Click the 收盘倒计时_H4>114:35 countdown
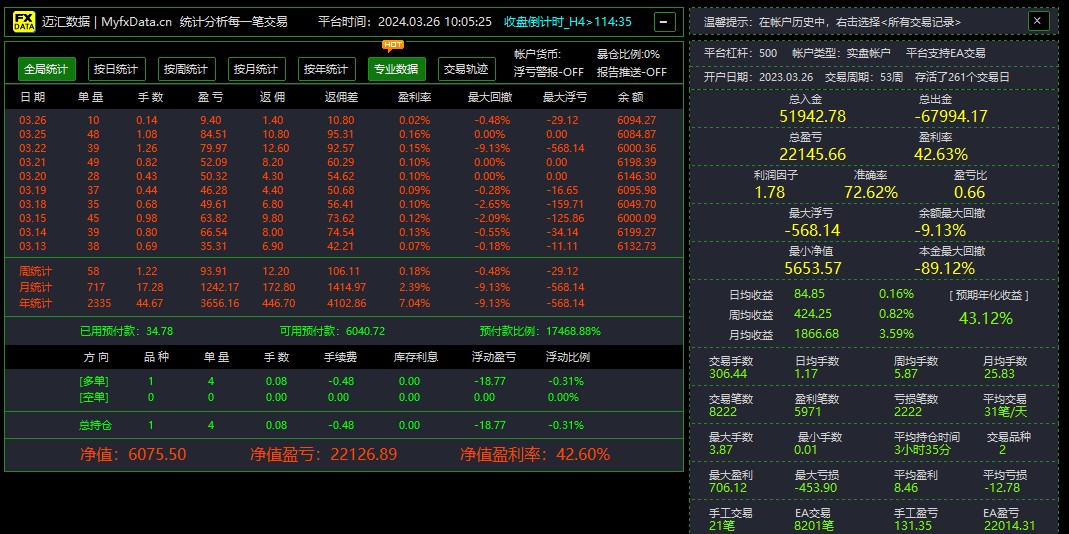Screen dimensions: 1069x534 tap(568, 22)
